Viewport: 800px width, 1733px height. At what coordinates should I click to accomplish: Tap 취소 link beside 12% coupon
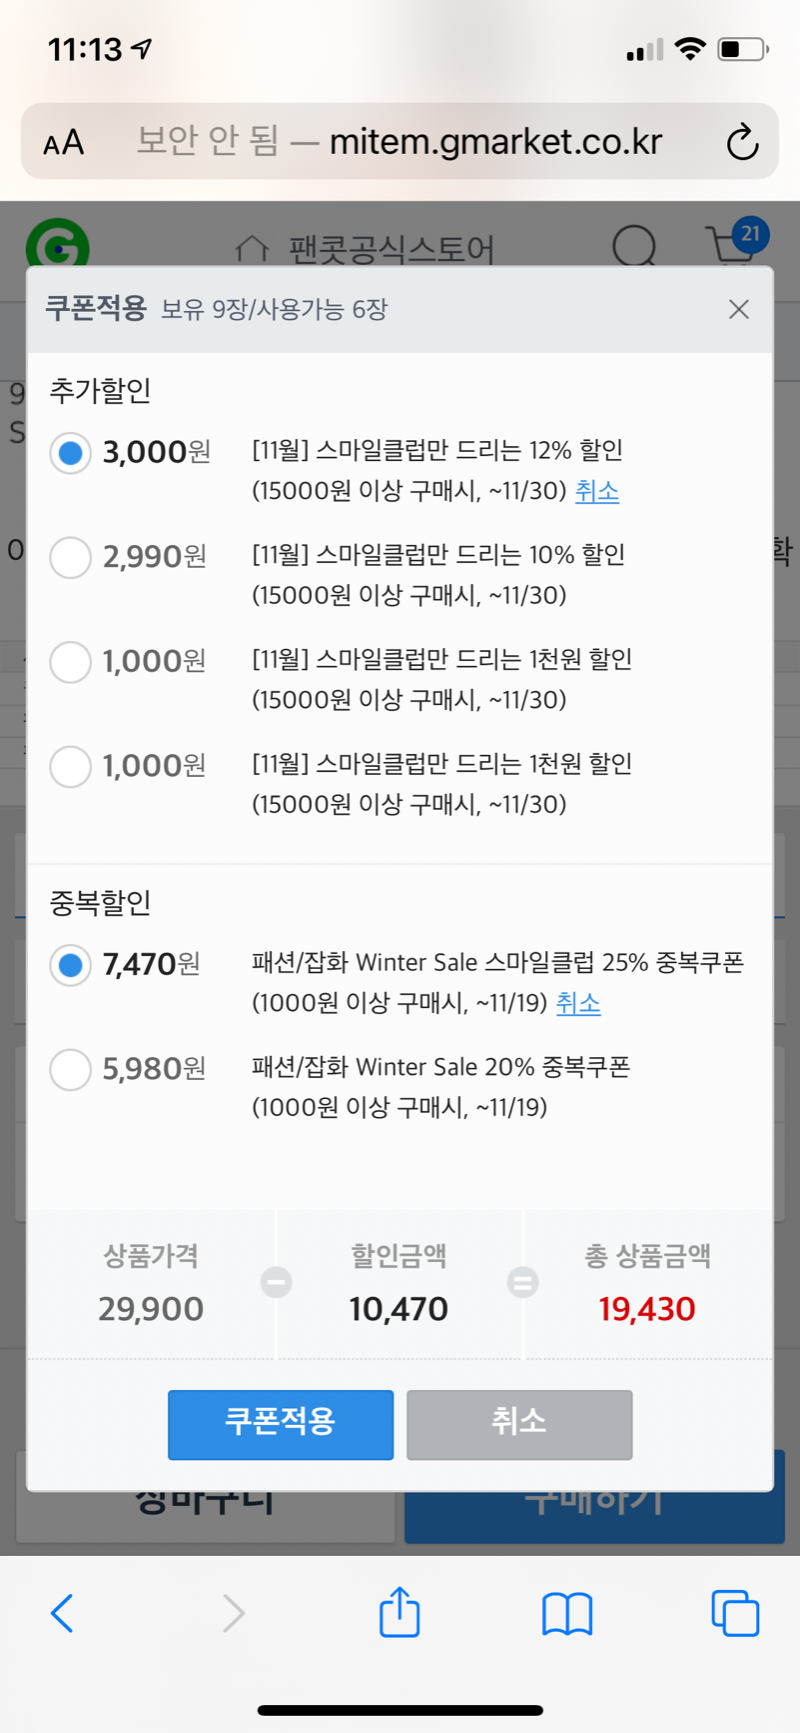pos(597,491)
